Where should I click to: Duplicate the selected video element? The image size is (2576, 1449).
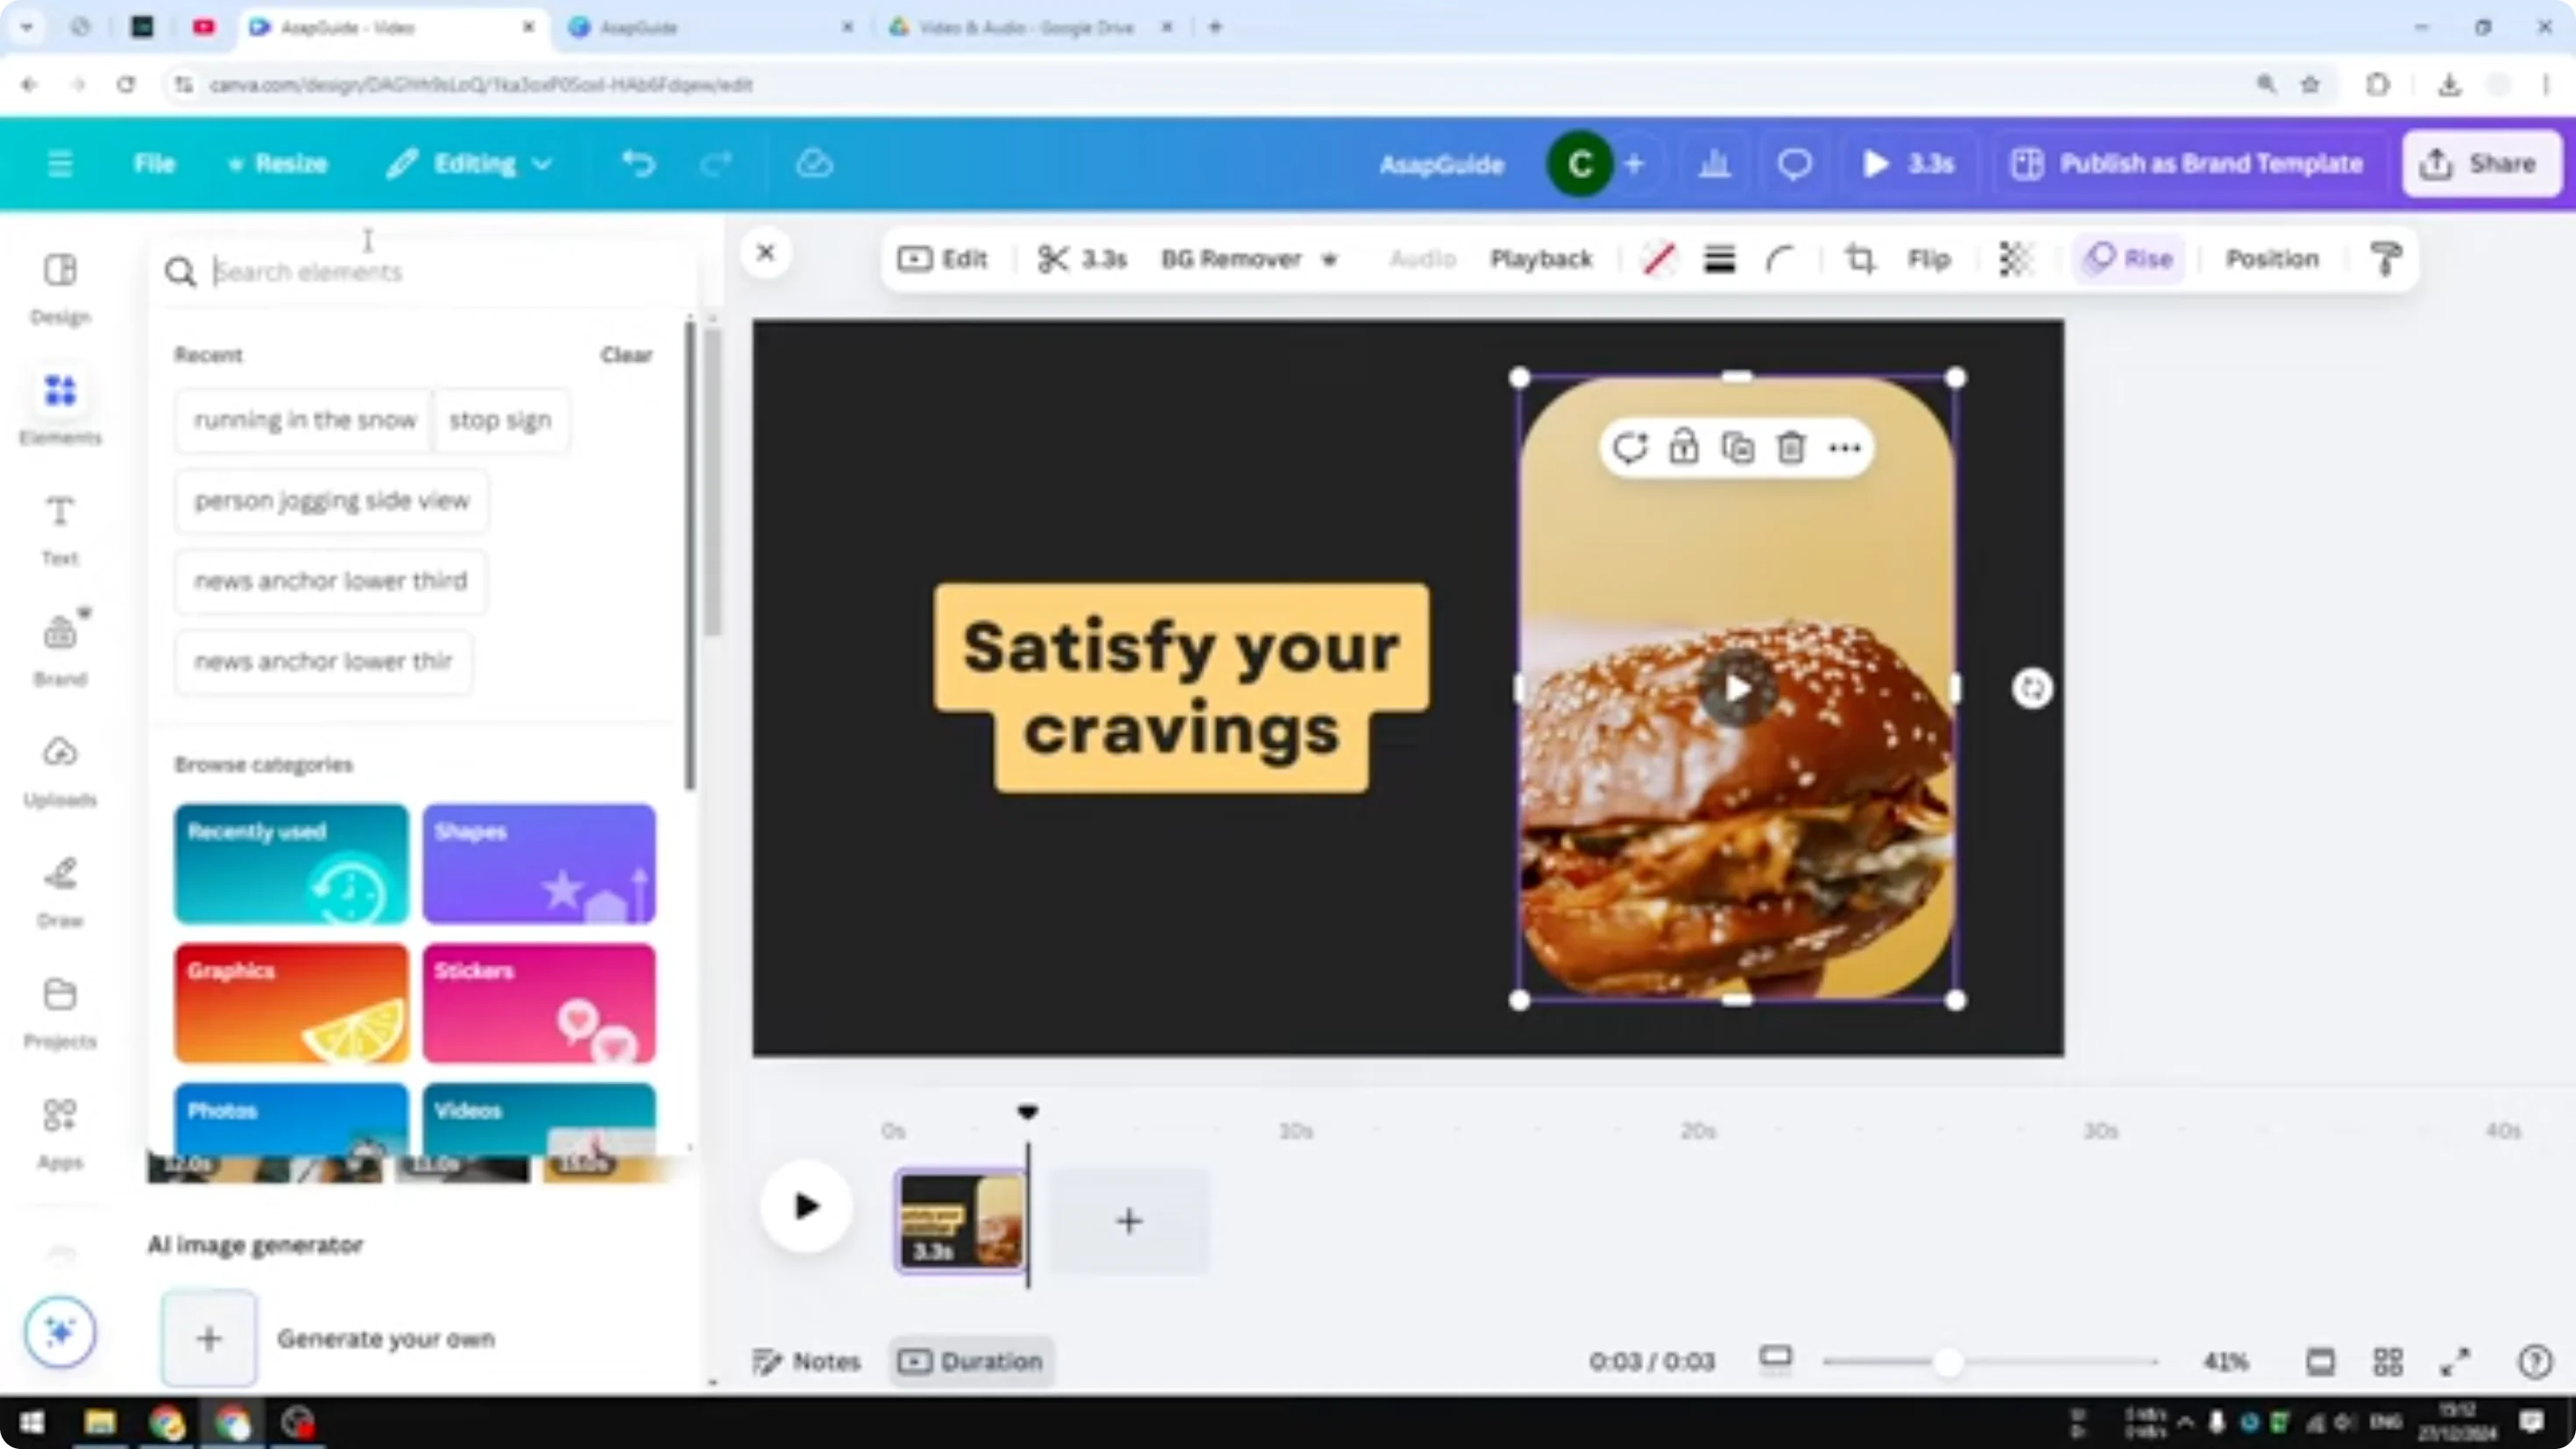[x=1738, y=448]
